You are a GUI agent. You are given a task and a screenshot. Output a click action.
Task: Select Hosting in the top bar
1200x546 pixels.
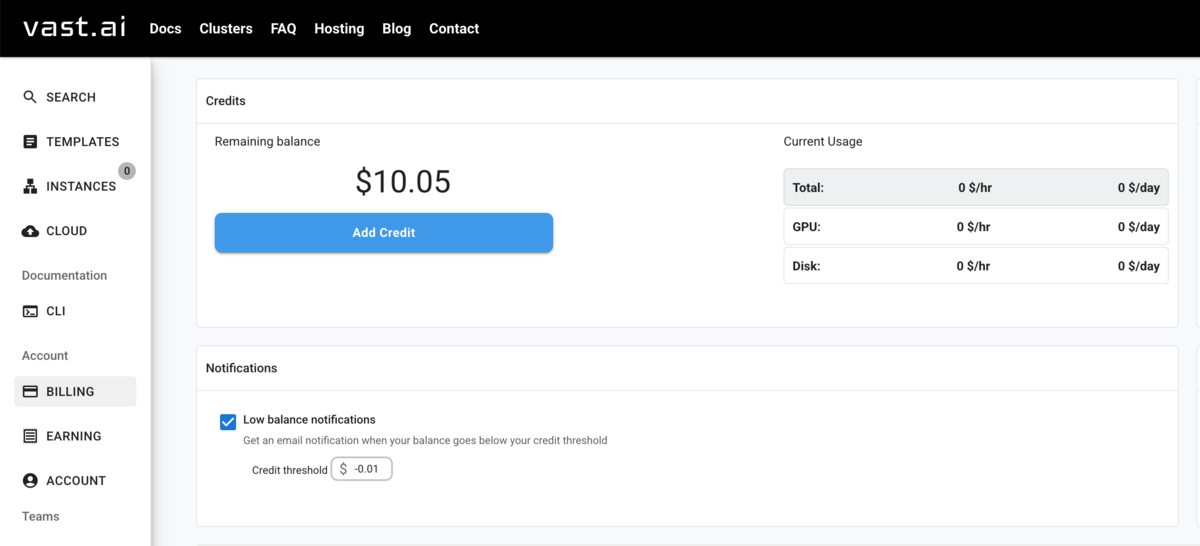339,29
